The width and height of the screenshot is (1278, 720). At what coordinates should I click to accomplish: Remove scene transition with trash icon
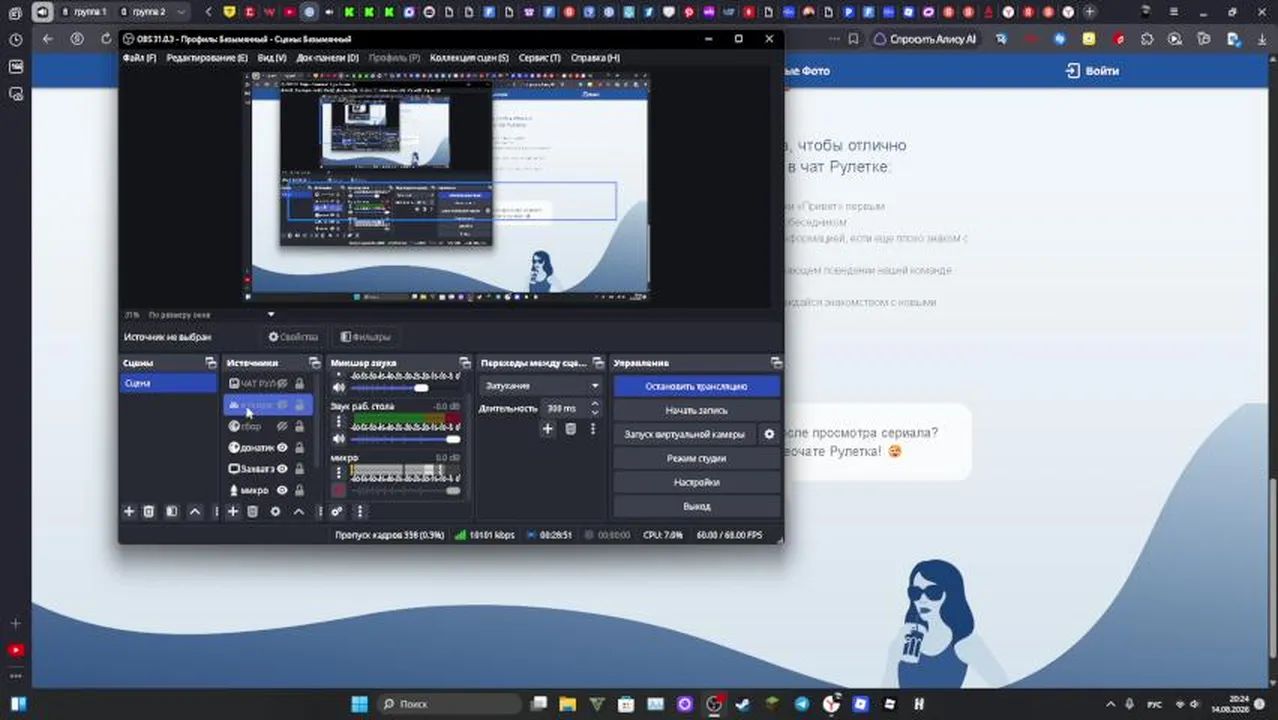tap(571, 429)
